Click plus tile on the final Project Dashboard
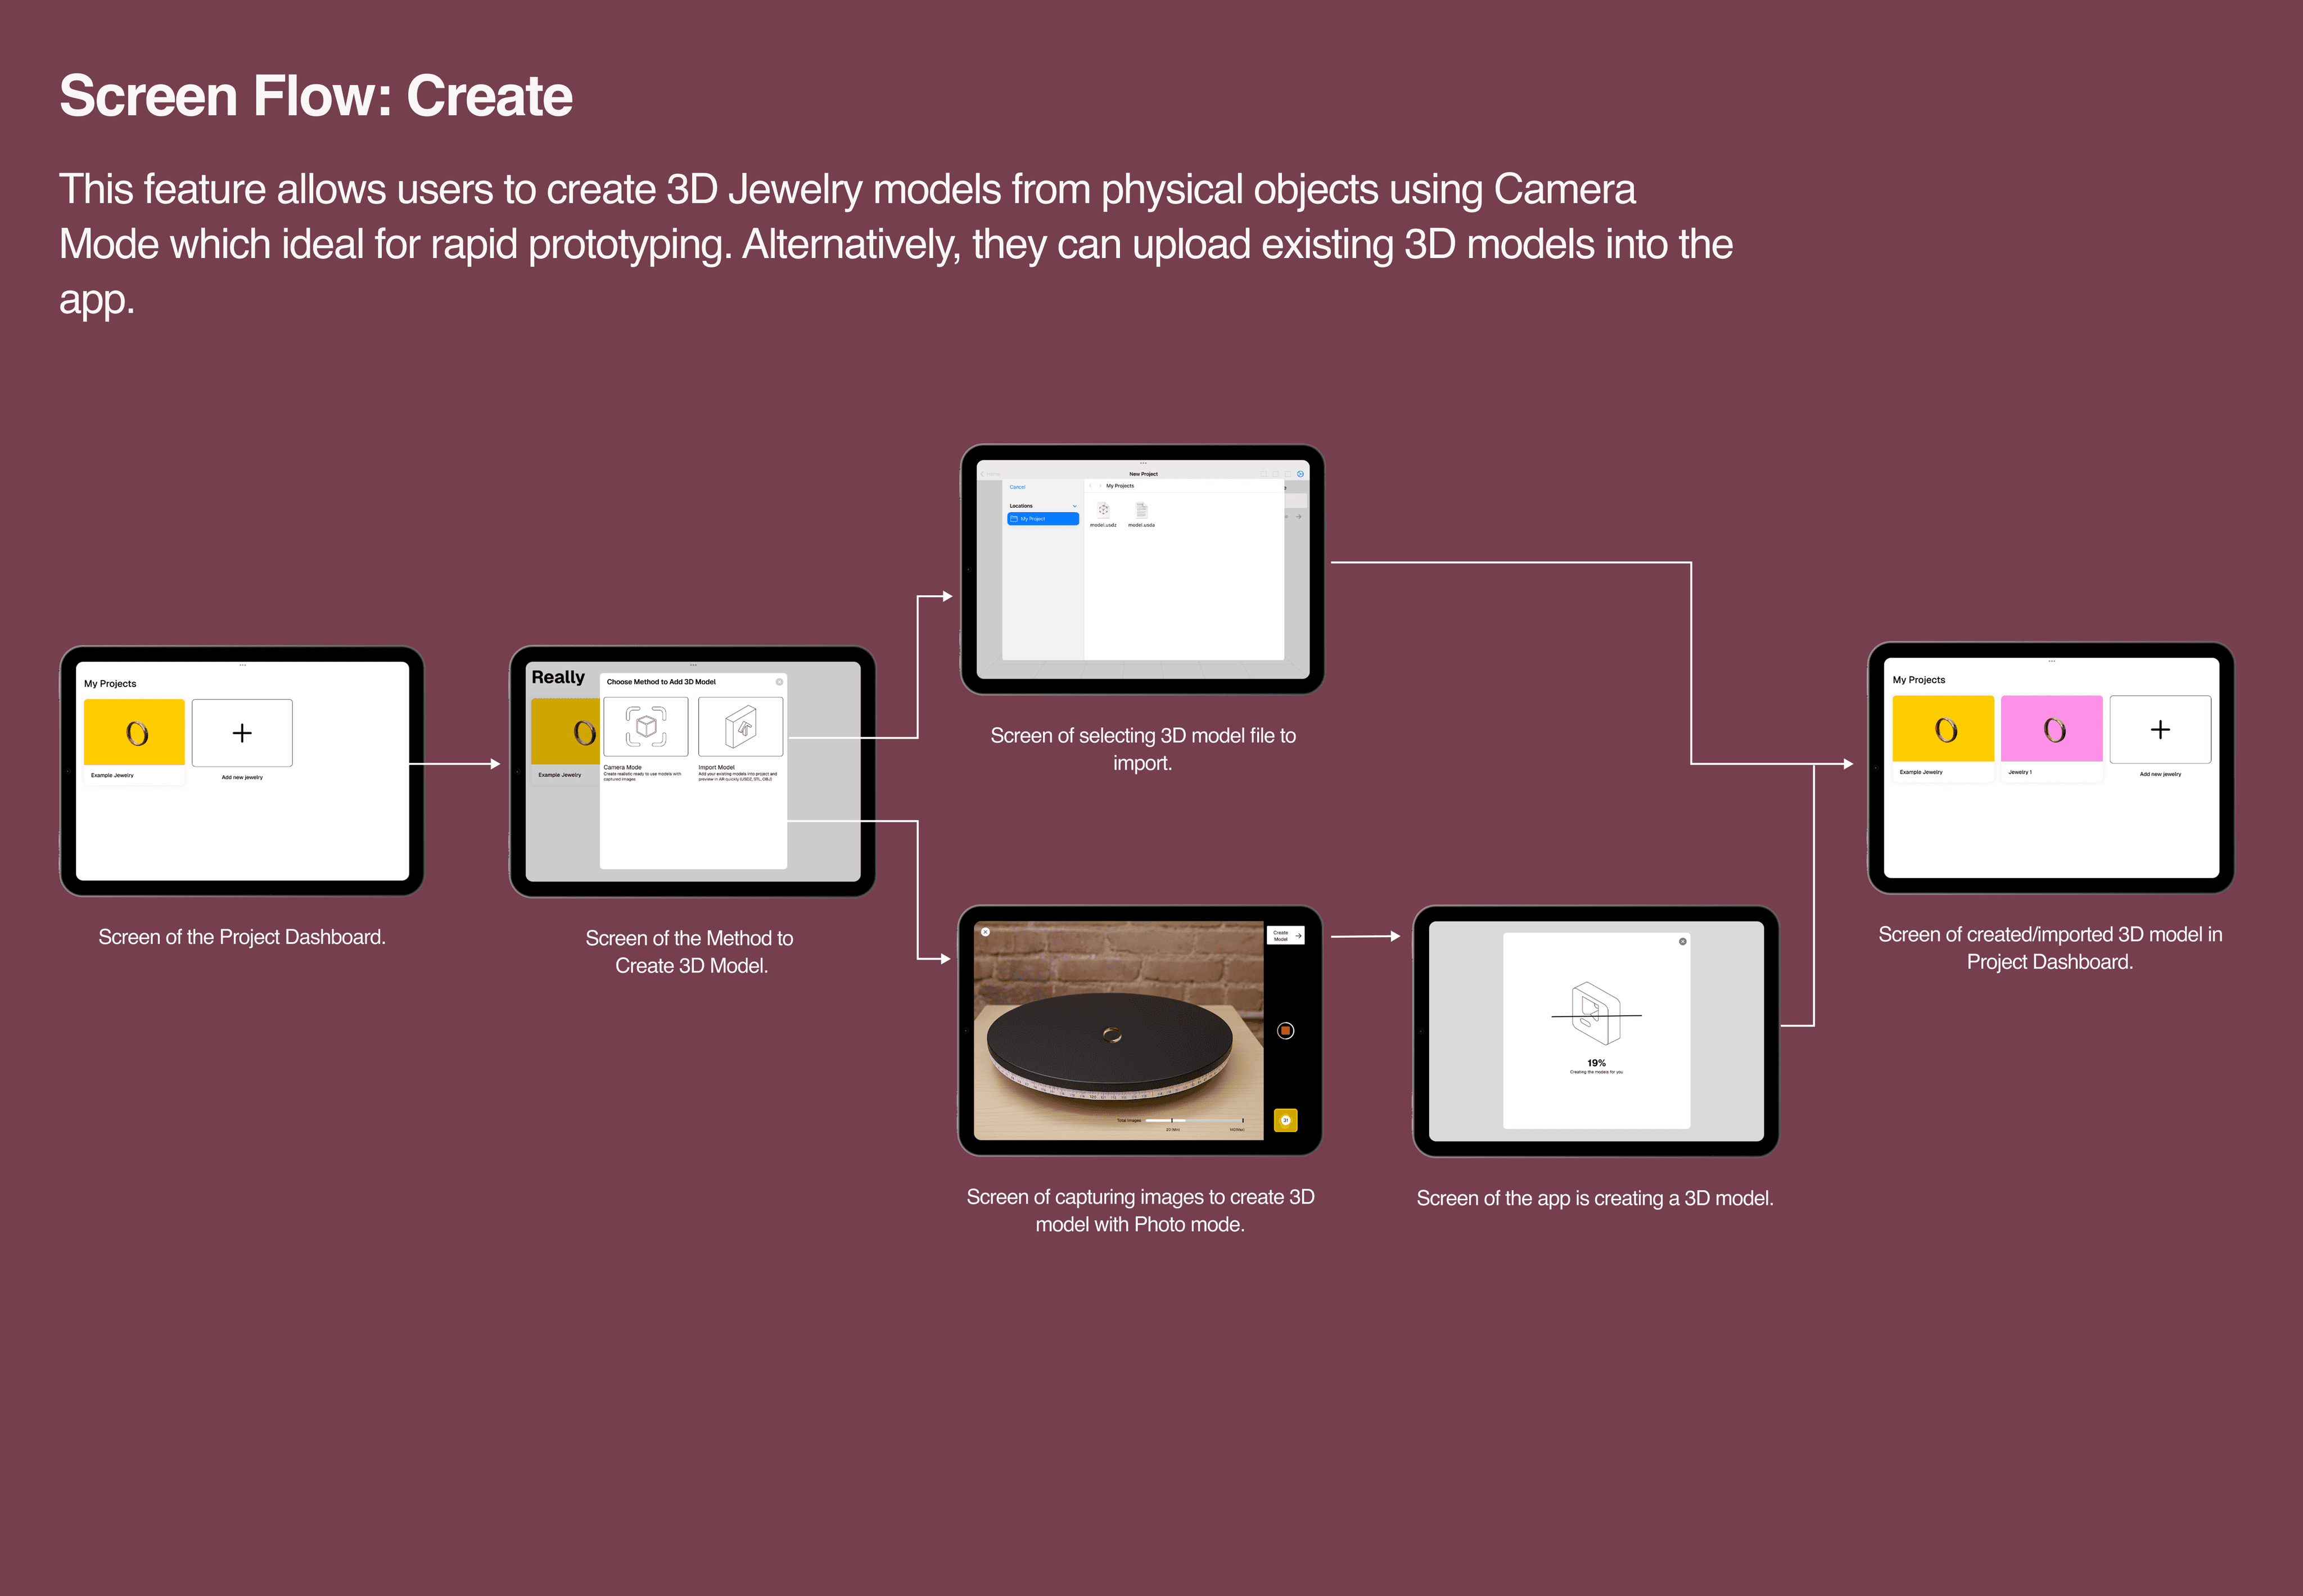Viewport: 2303px width, 1596px height. [2160, 729]
